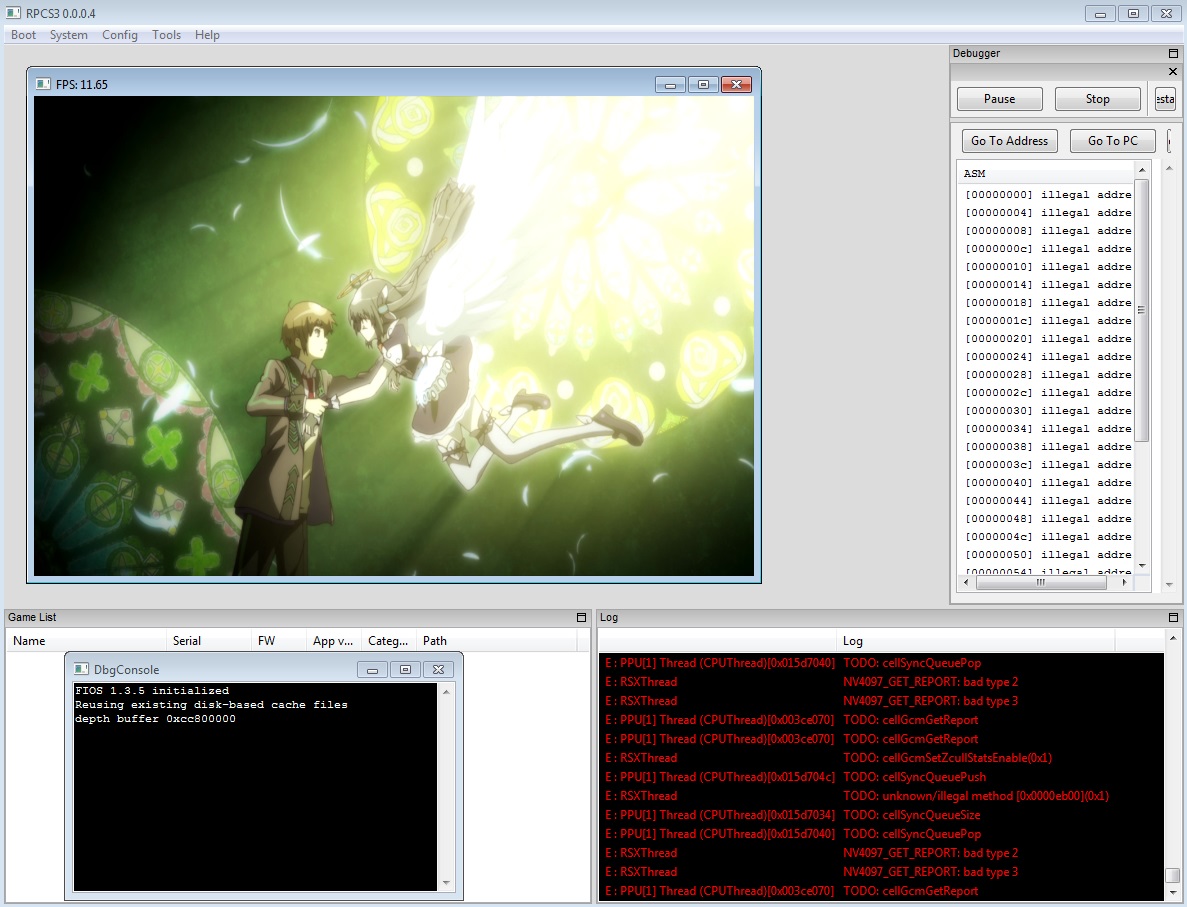Image resolution: width=1187 pixels, height=907 pixels.
Task: Click the Log panel maximize icon
Action: click(1173, 618)
